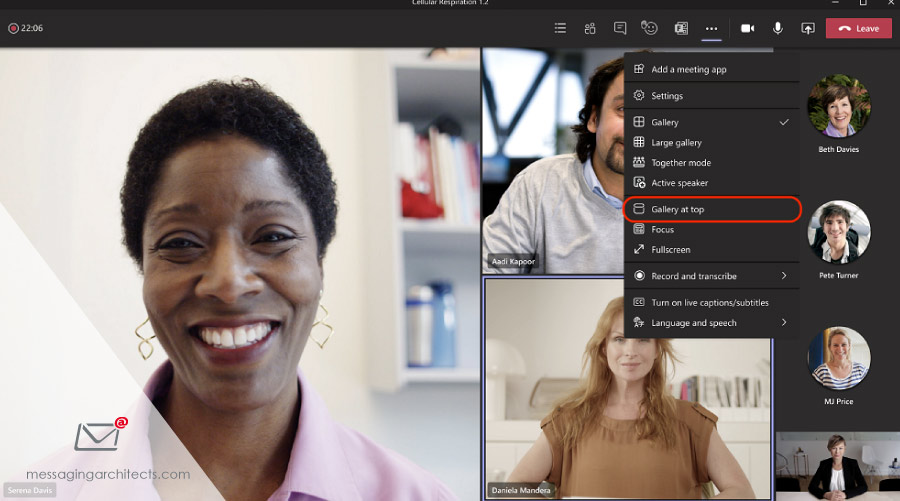
Task: Toggle the camera on or off
Action: 747,28
